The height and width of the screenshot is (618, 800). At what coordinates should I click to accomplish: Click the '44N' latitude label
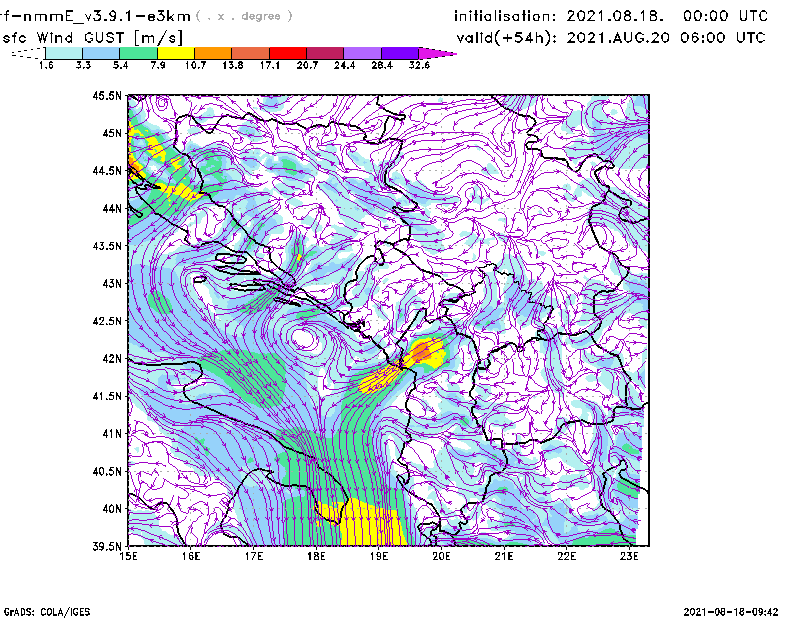pyautogui.click(x=112, y=208)
